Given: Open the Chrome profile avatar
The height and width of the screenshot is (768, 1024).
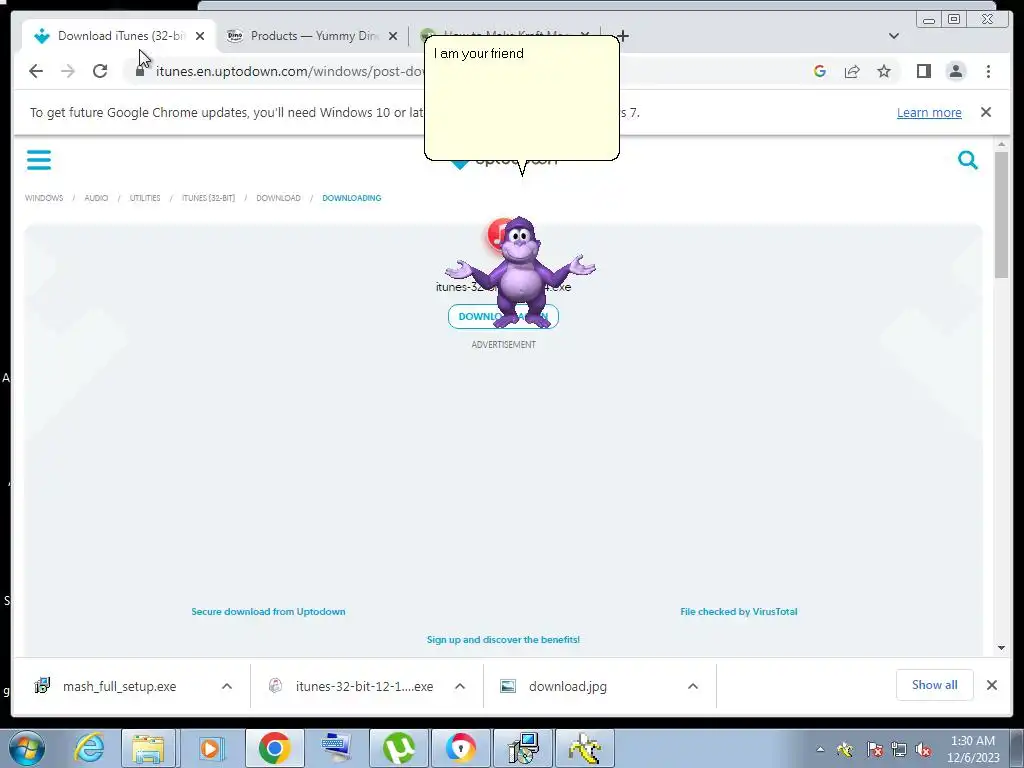Looking at the screenshot, I should (x=955, y=71).
